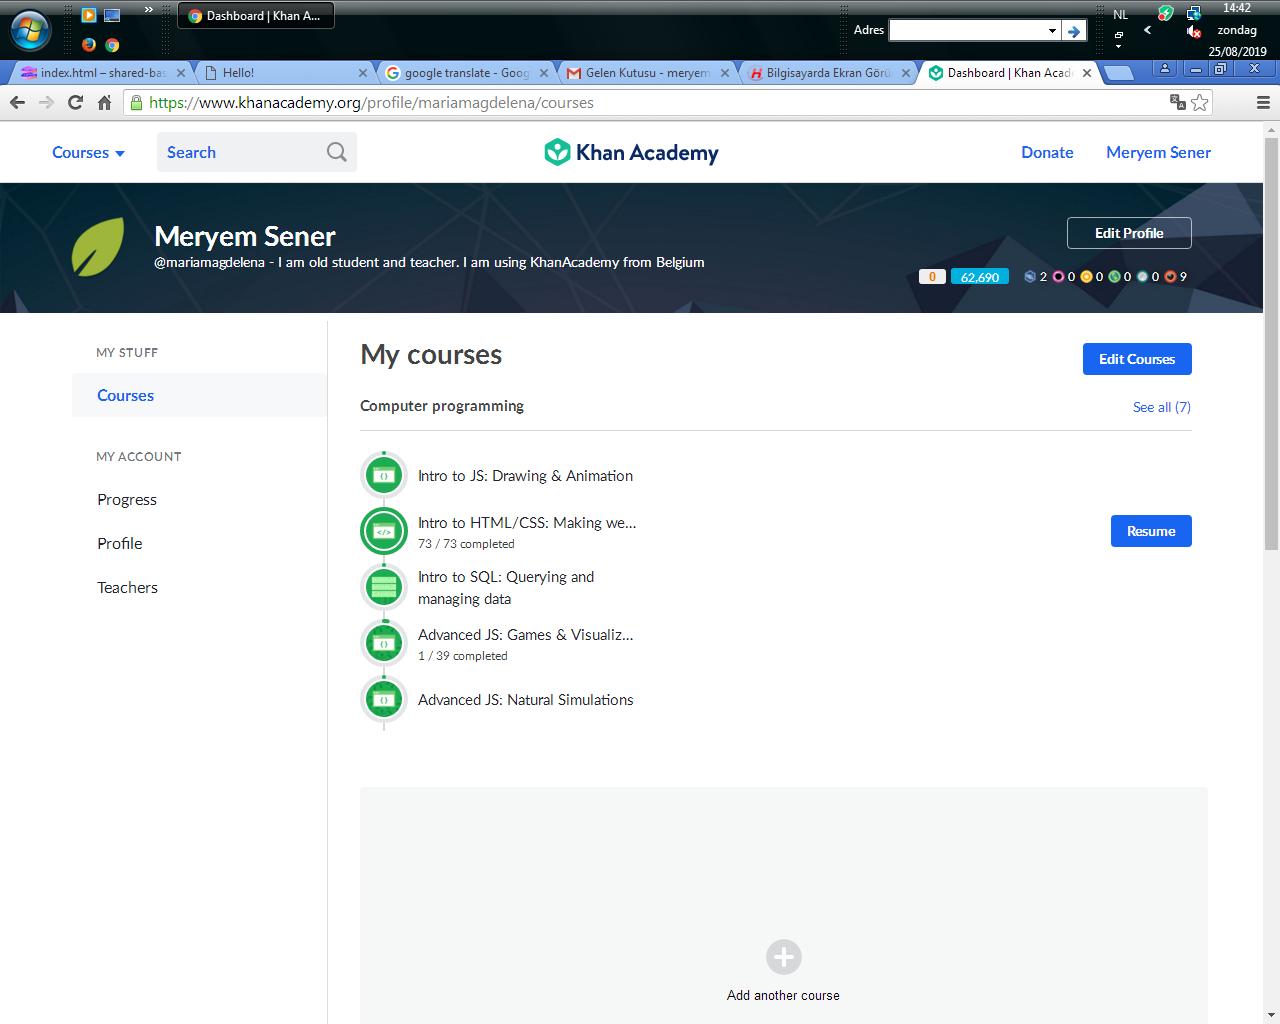1280x1024 pixels.
Task: Click the show desktop quick launch icon
Action: pos(112,15)
